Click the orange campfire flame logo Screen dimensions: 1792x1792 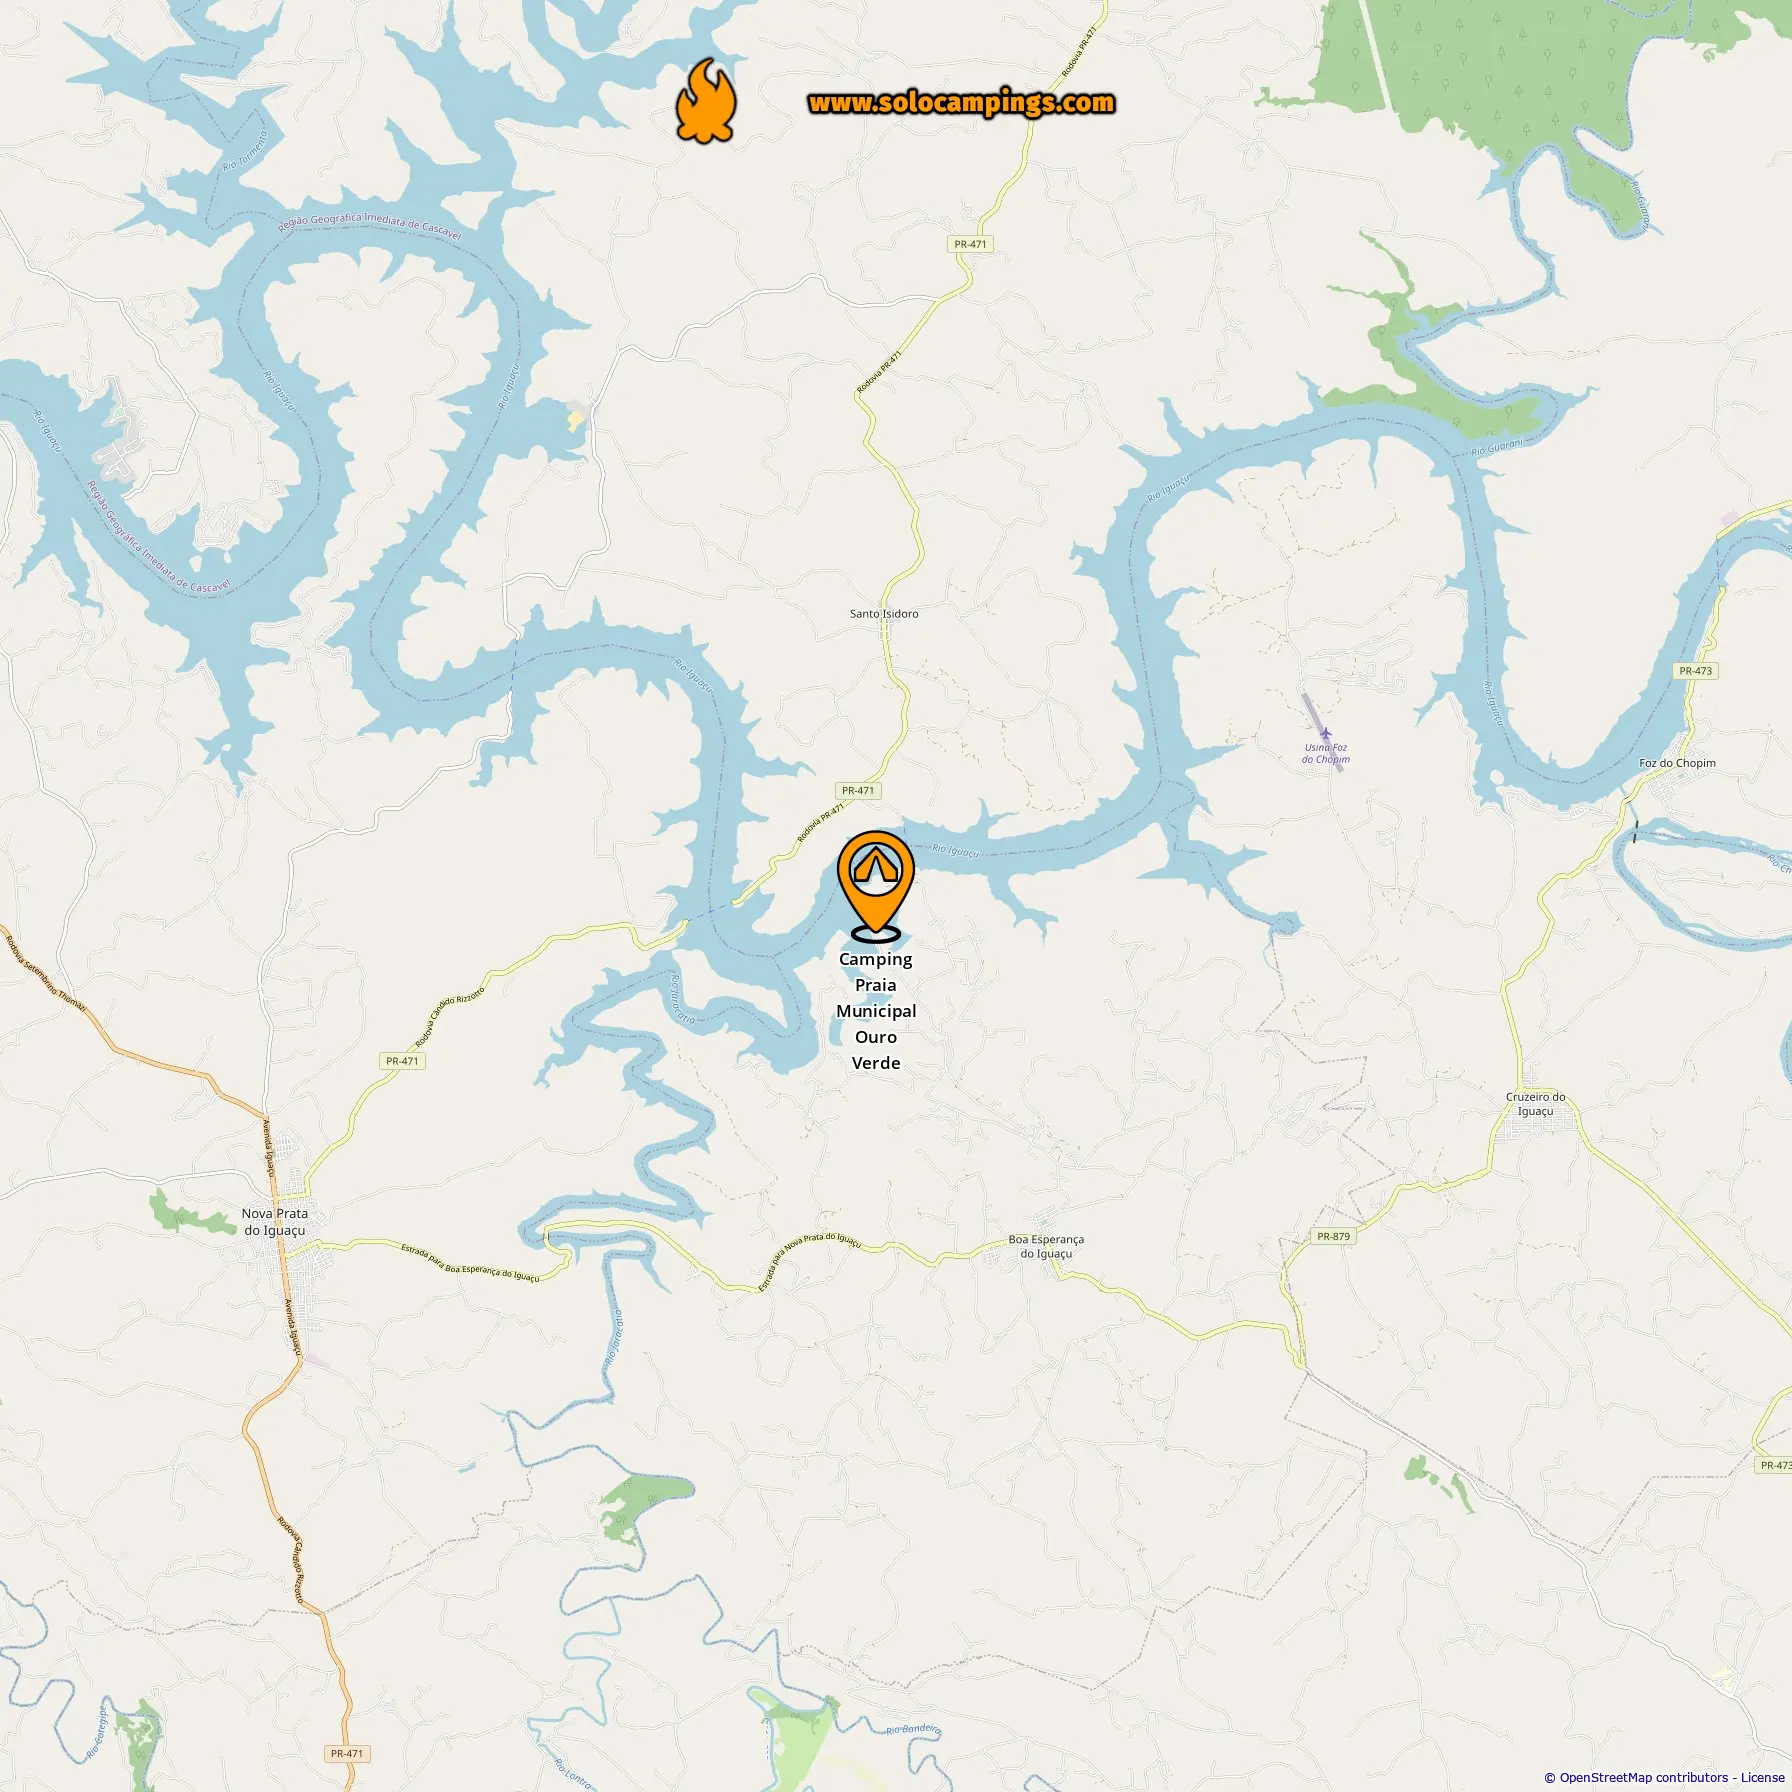(x=705, y=101)
